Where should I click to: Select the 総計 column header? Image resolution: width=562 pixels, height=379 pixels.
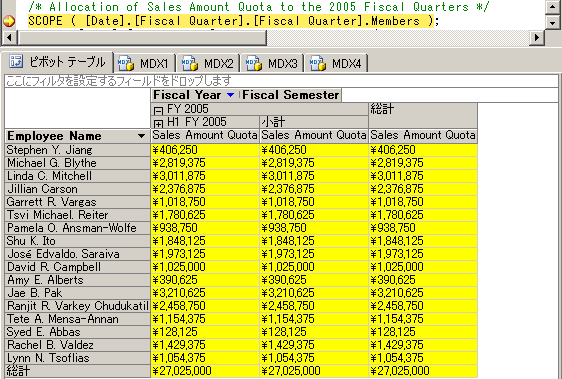click(x=423, y=115)
